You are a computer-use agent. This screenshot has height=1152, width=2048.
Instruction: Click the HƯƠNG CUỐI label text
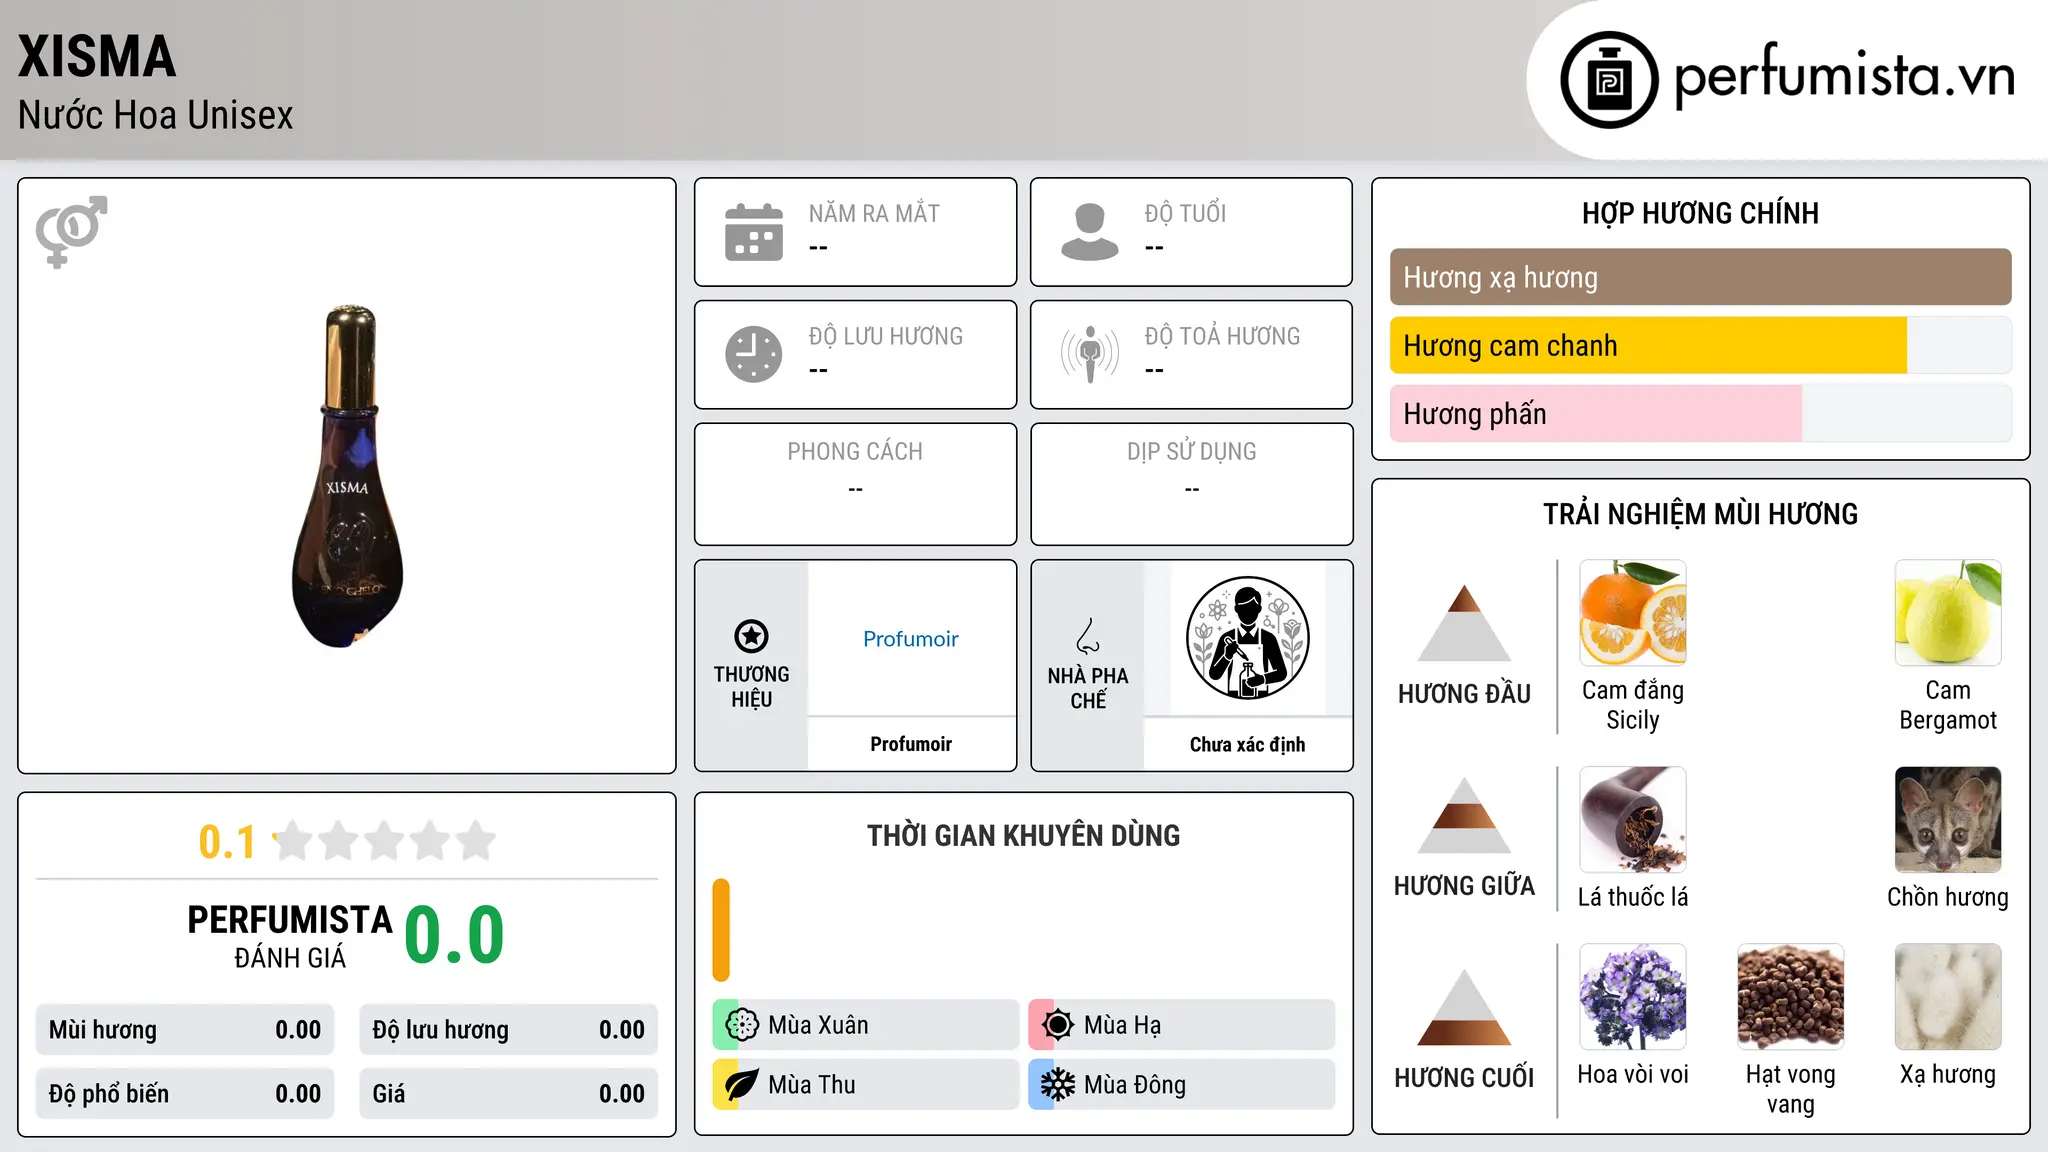[1464, 1078]
